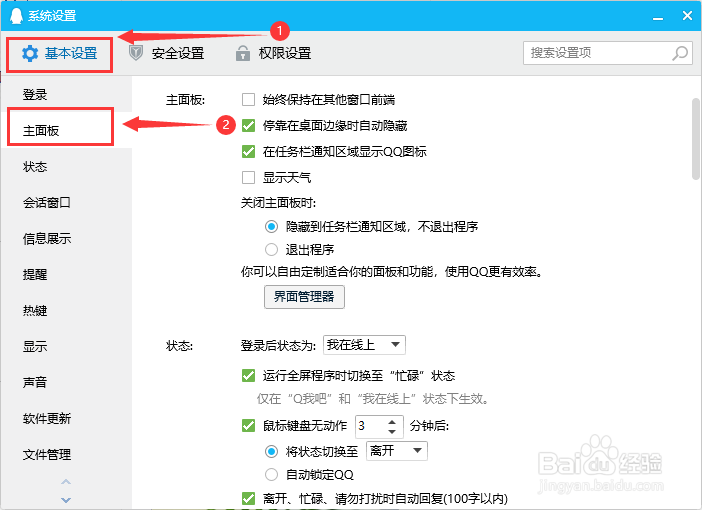702x510 pixels.
Task: Minimize the 系统设置 window
Action: tap(658, 18)
